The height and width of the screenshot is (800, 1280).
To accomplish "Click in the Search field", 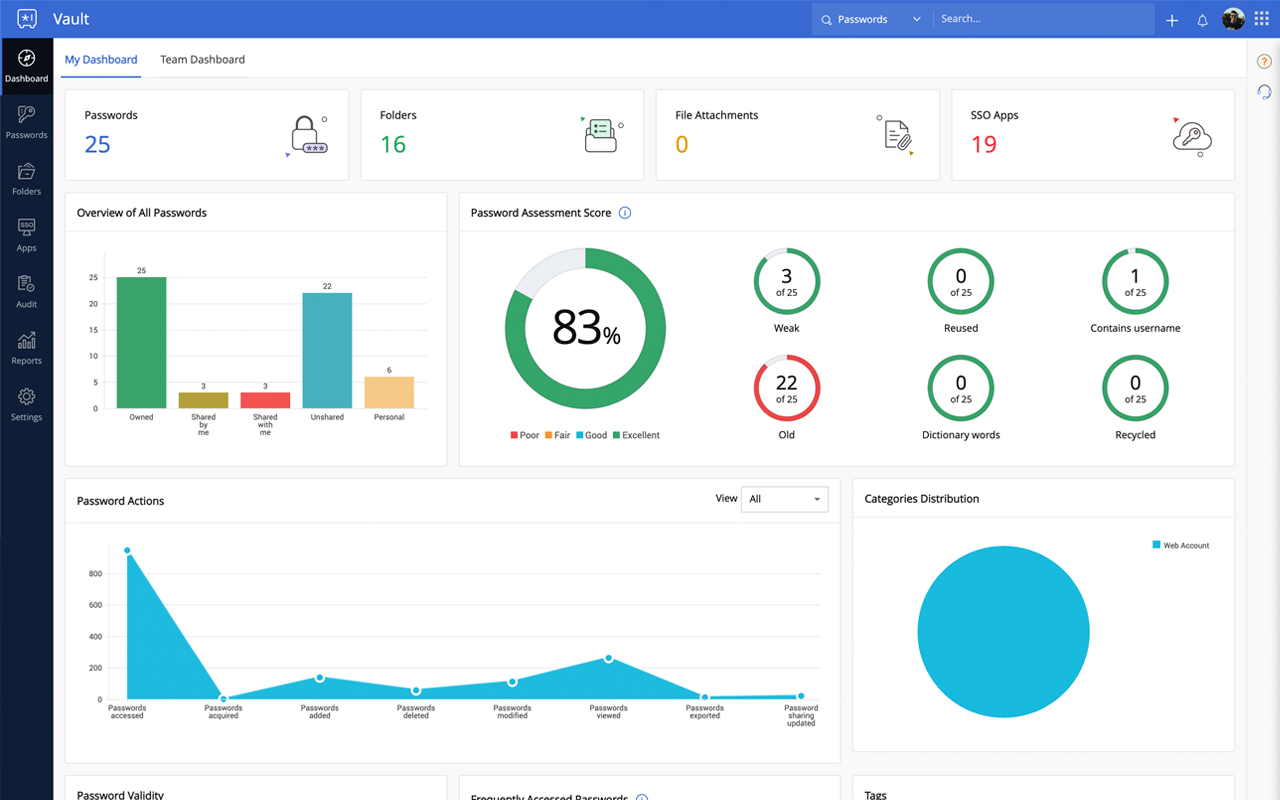I will coord(1044,19).
